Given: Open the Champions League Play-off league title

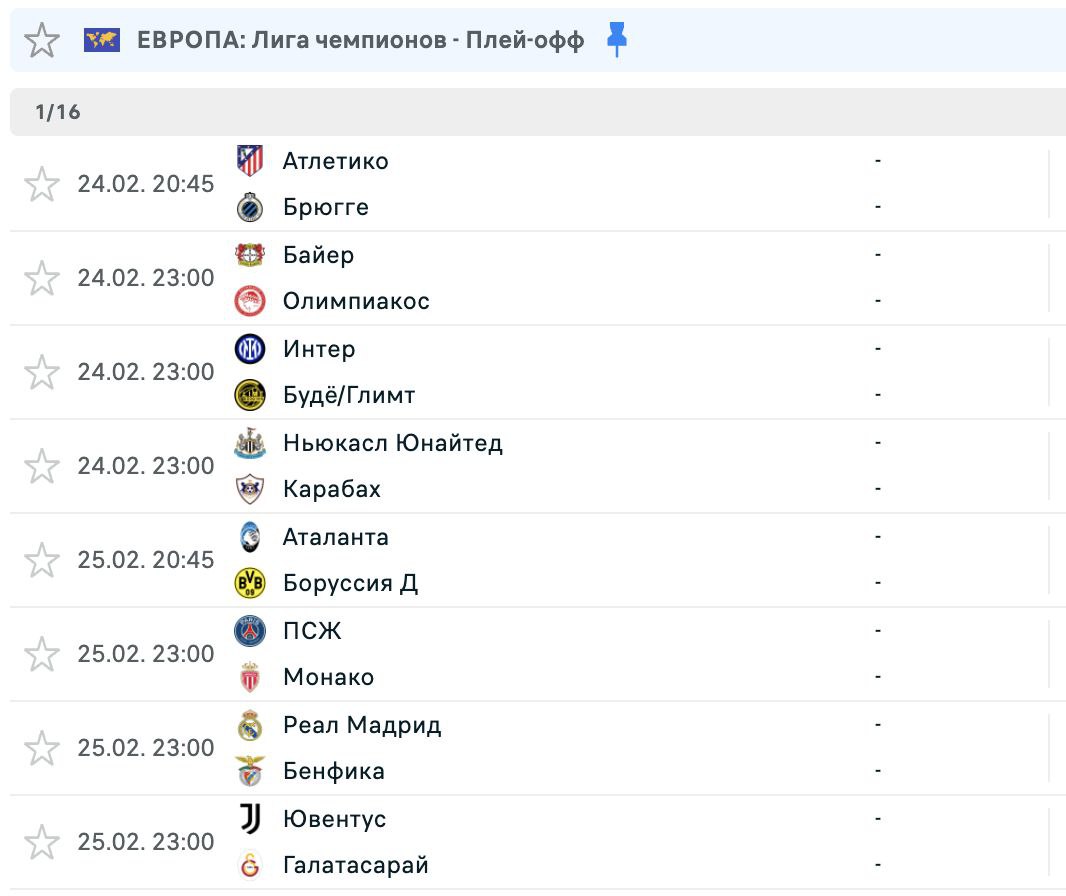Looking at the screenshot, I should 360,41.
